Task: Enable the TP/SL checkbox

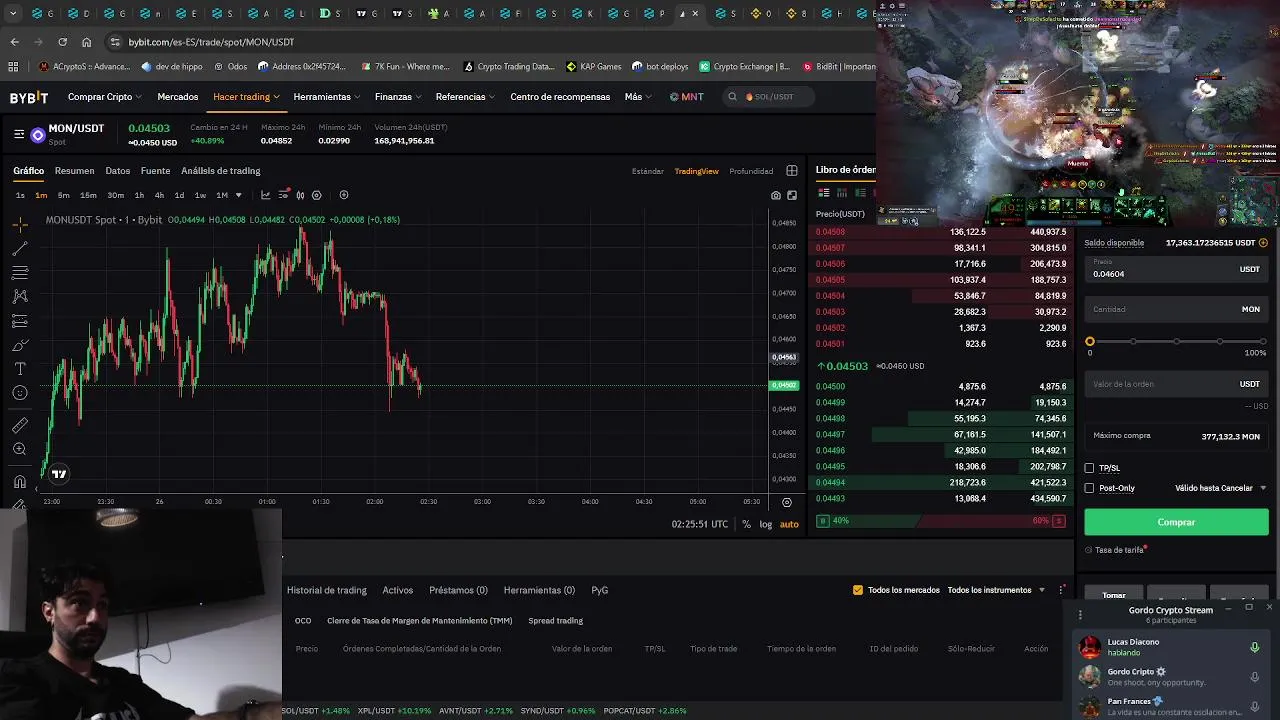Action: click(1089, 468)
